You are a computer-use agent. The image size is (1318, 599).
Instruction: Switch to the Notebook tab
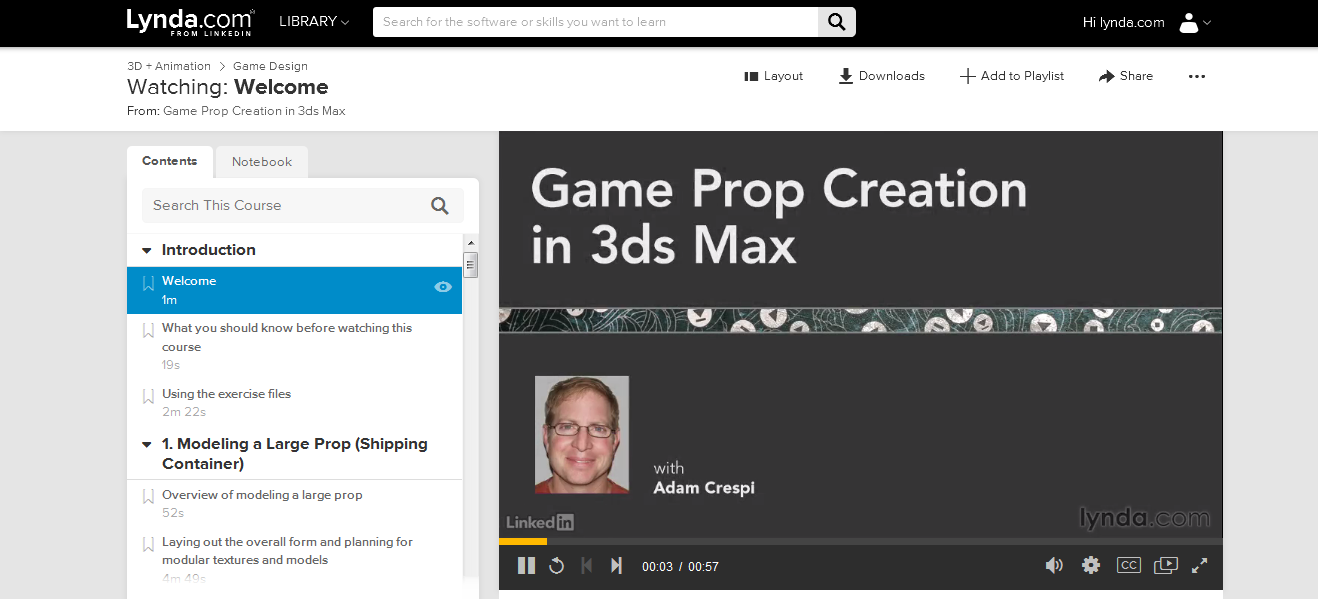pos(262,162)
